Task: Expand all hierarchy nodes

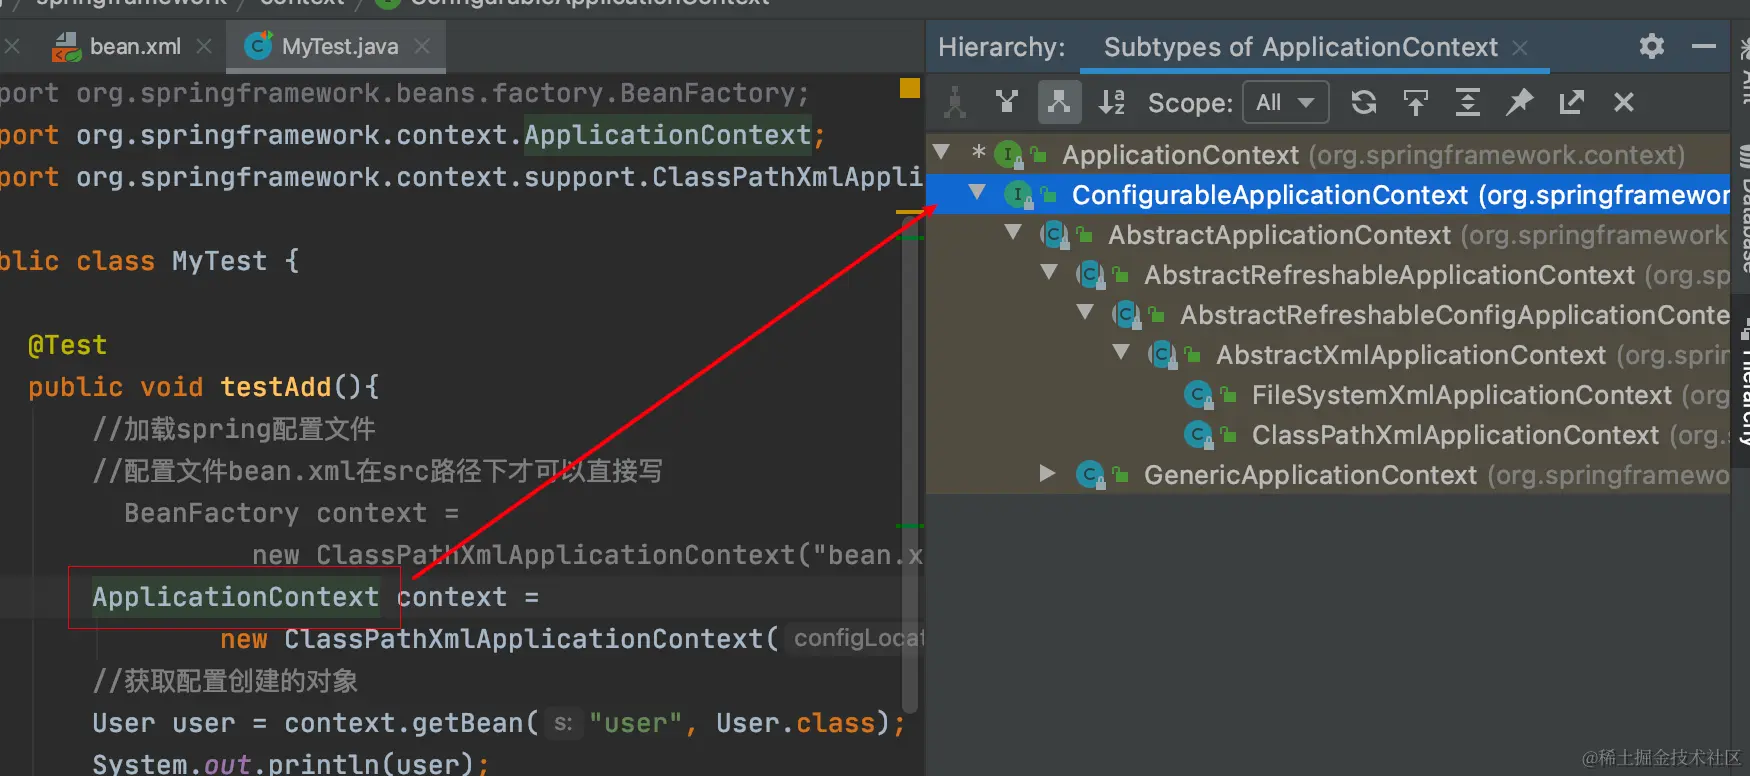Action: coord(1468,102)
